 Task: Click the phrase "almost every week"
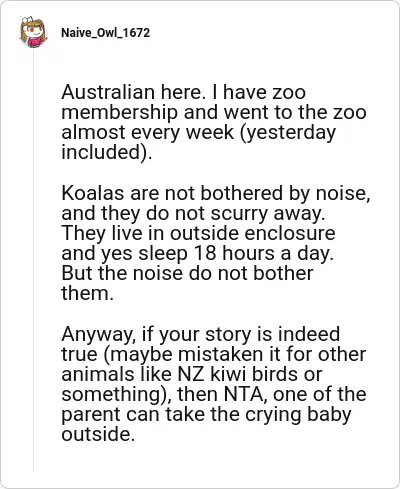[x=148, y=133]
